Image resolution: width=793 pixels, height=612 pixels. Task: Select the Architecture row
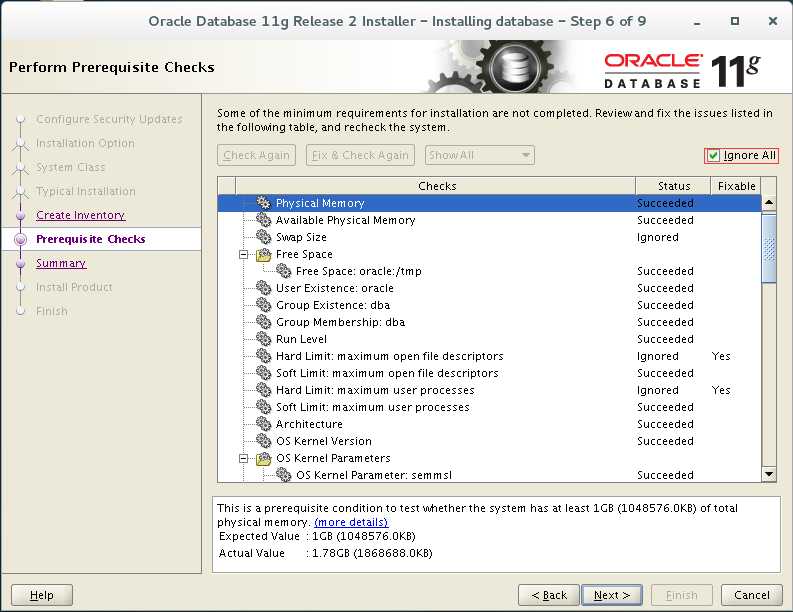click(489, 424)
